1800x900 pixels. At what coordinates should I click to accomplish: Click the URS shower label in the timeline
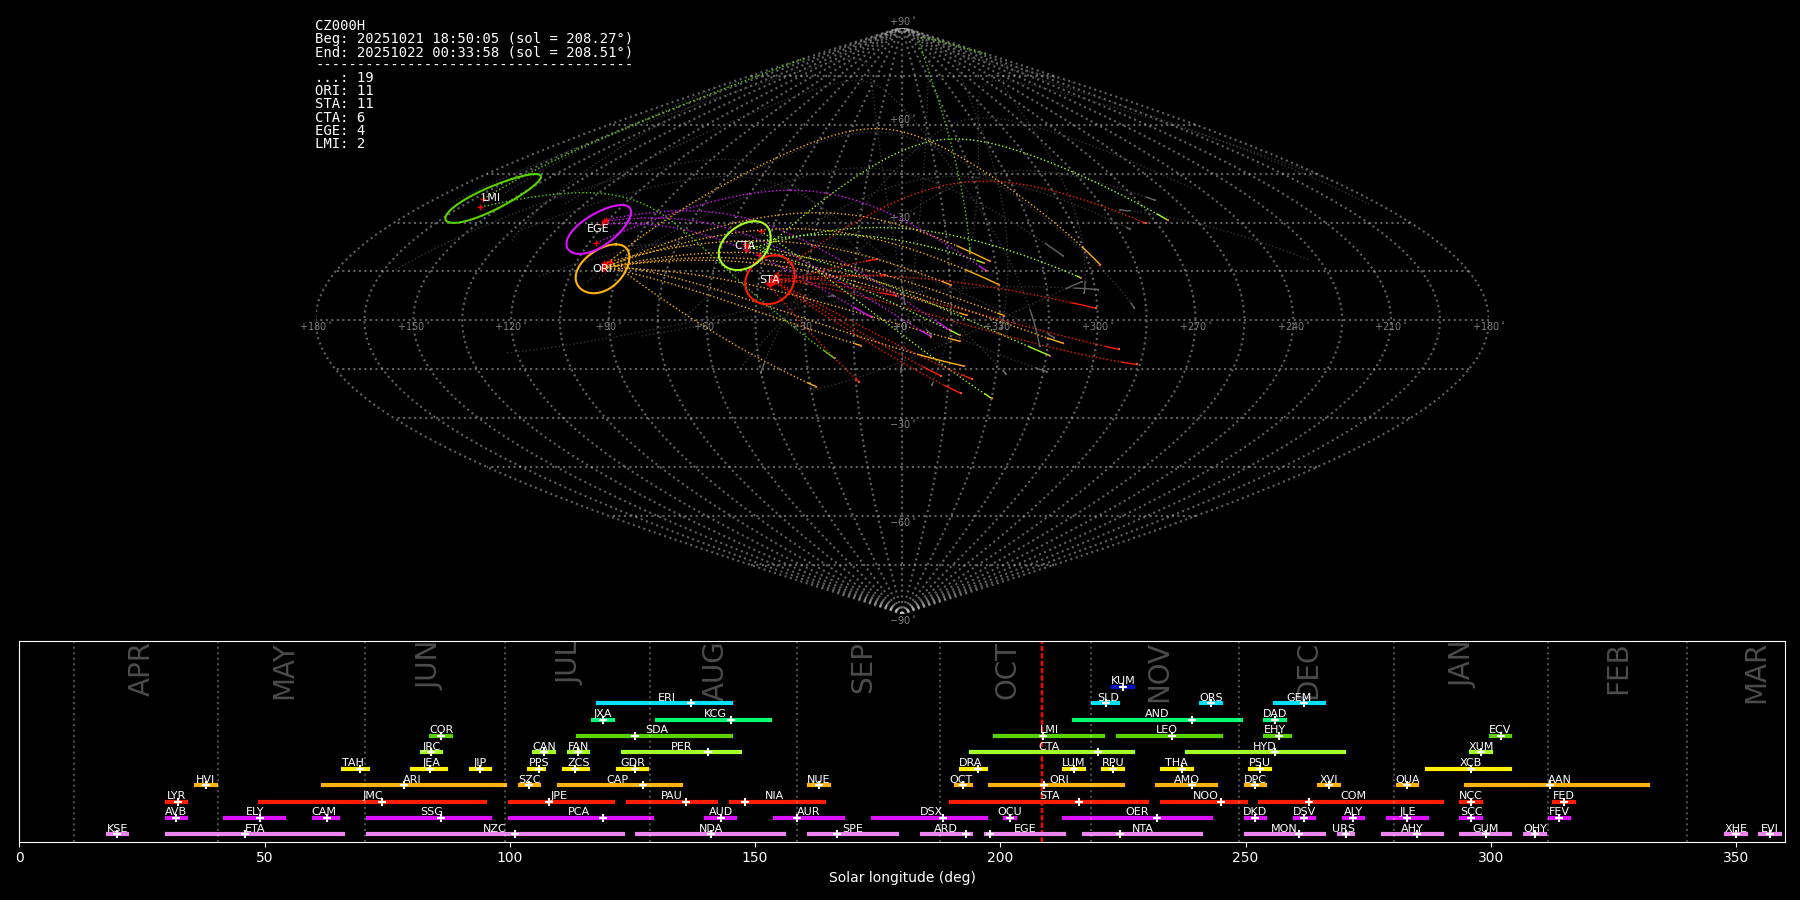point(1343,829)
